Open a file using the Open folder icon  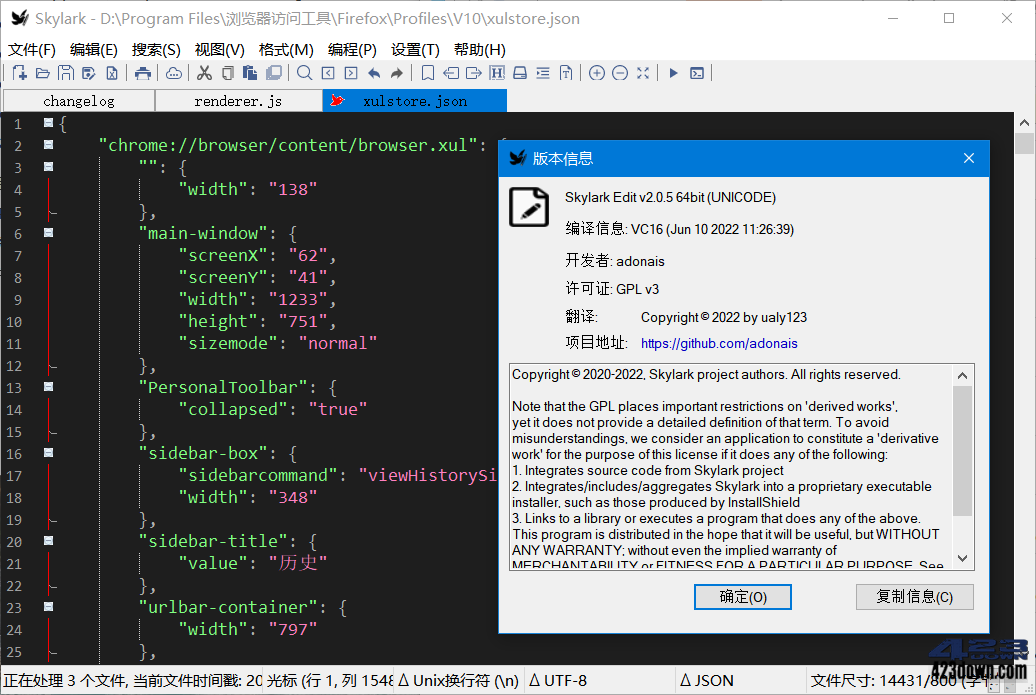42,73
